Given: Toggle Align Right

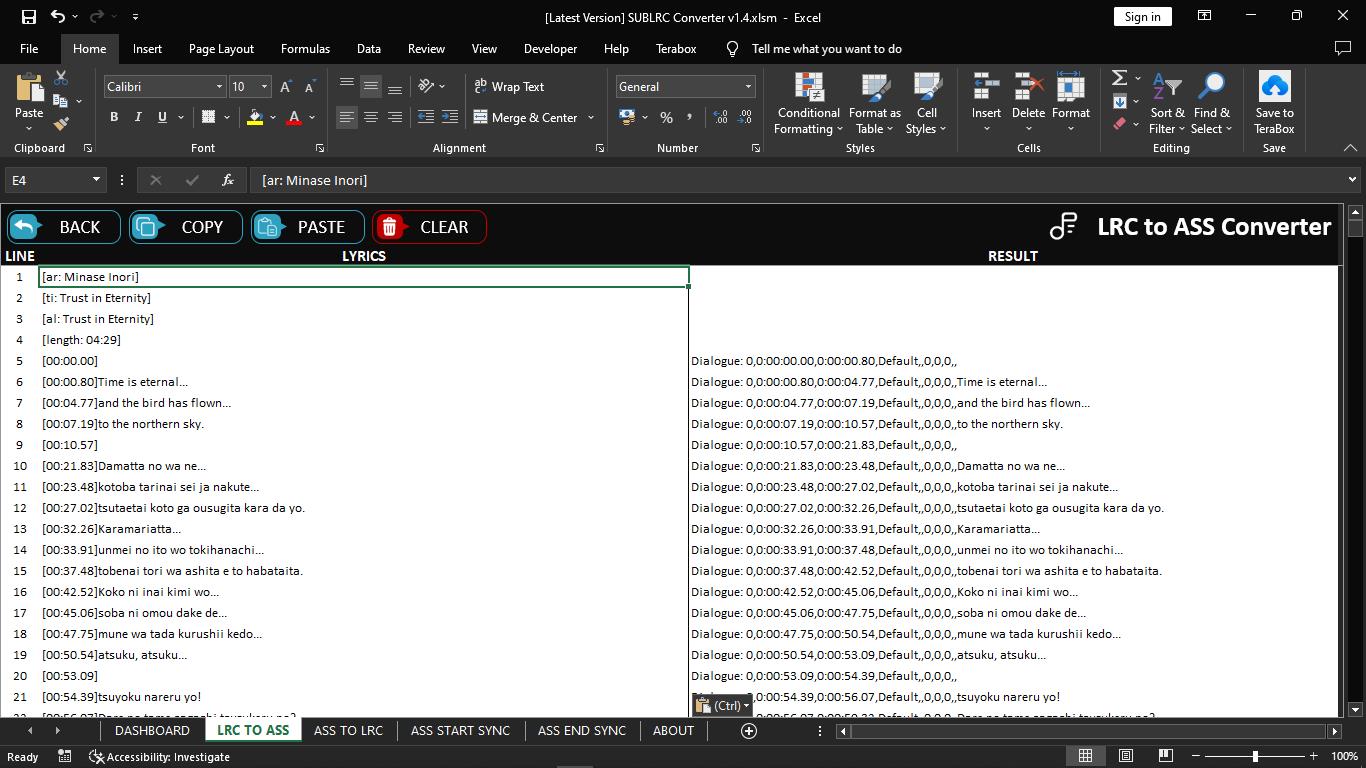Looking at the screenshot, I should click(394, 117).
